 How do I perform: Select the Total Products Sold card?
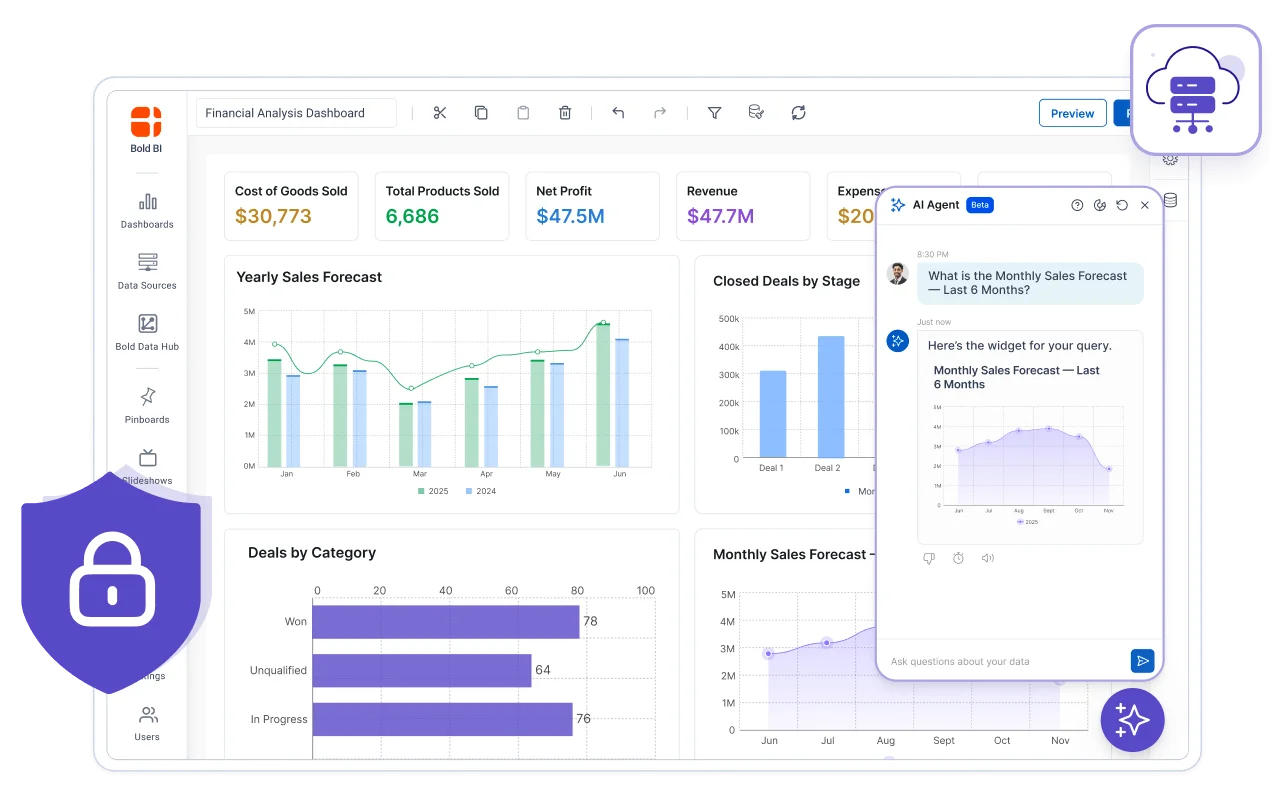(442, 206)
